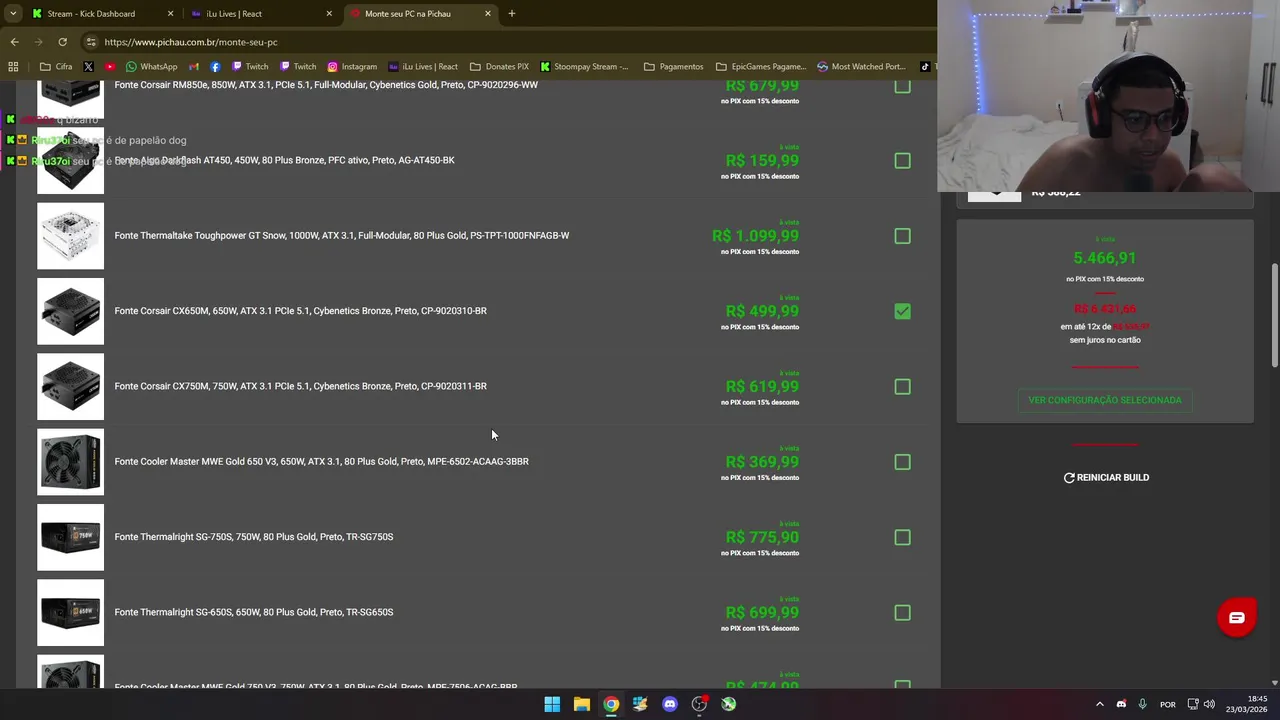Open the Corsair CX650M product thumbnail
This screenshot has width=1280, height=720.
(70, 311)
